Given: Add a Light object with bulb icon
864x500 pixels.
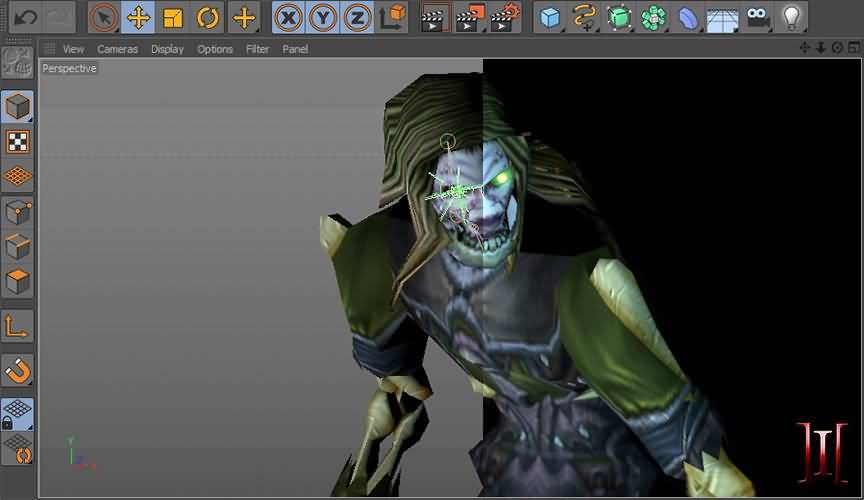Looking at the screenshot, I should coord(791,18).
